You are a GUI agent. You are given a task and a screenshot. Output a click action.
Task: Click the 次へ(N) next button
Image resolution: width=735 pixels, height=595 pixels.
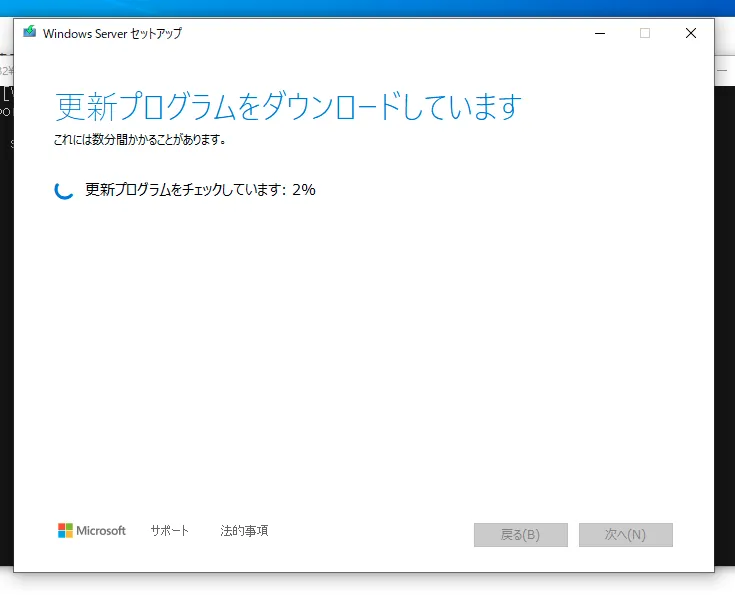point(626,535)
